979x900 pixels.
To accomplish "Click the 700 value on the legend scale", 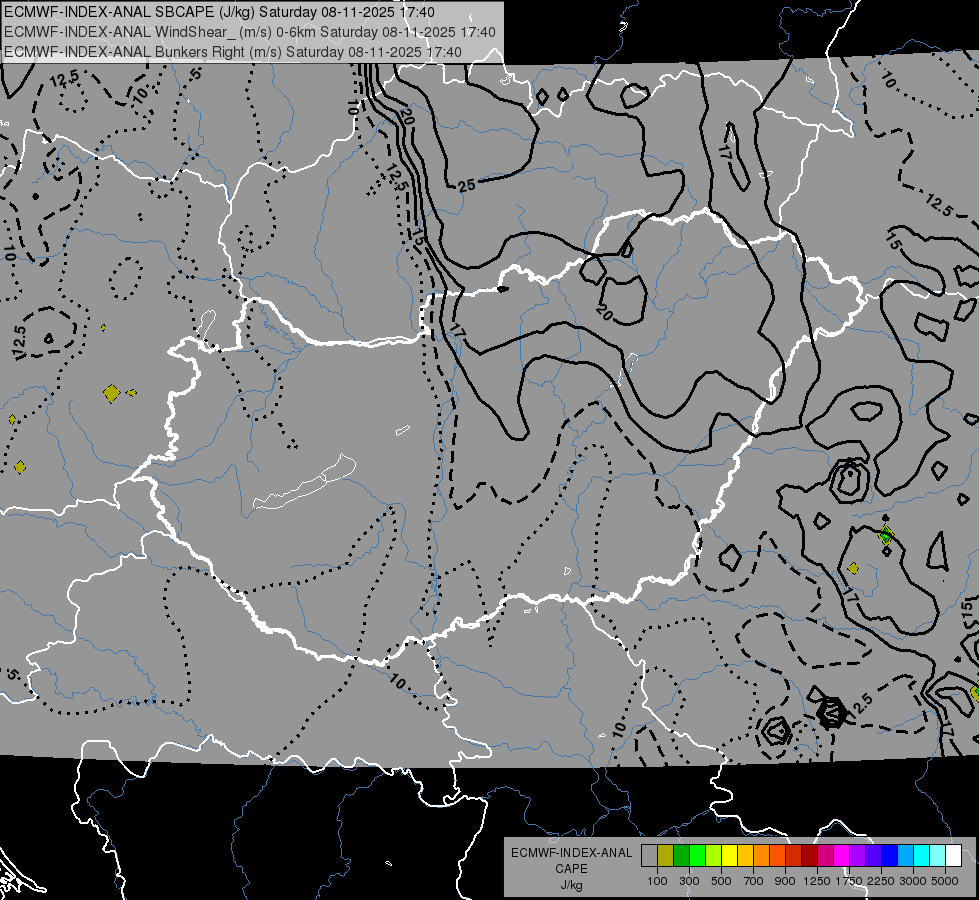I will pyautogui.click(x=754, y=881).
